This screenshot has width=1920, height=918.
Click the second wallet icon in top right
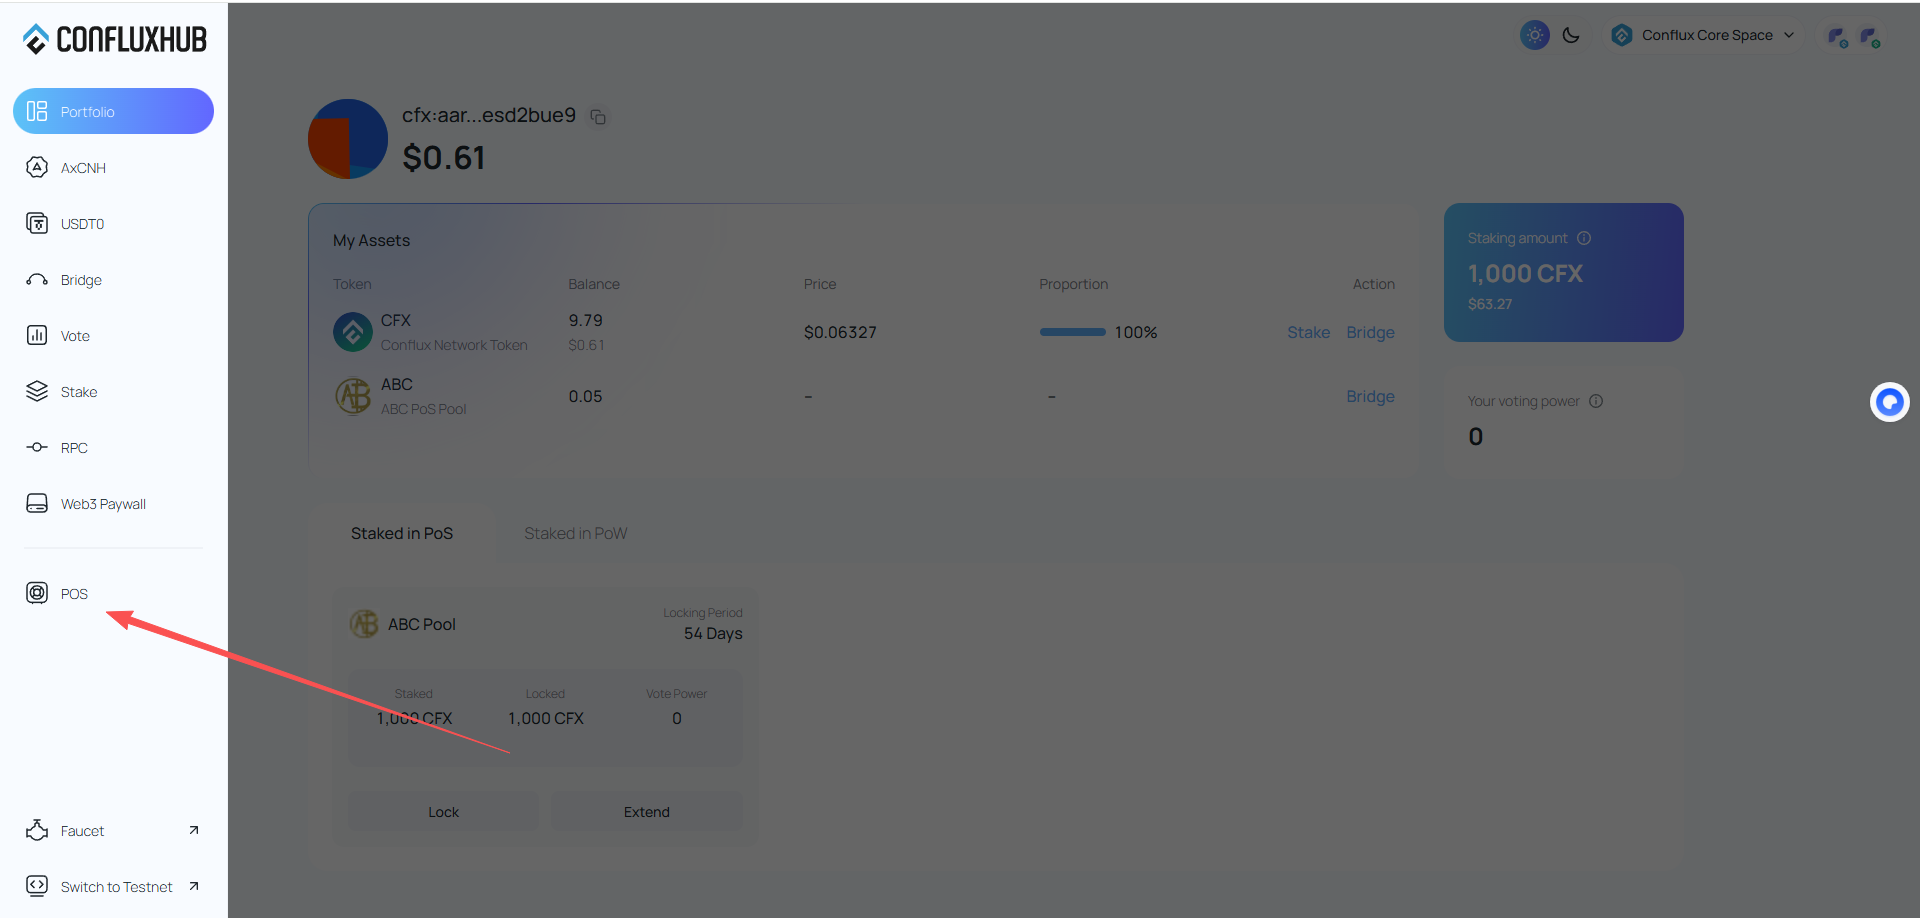[1869, 37]
